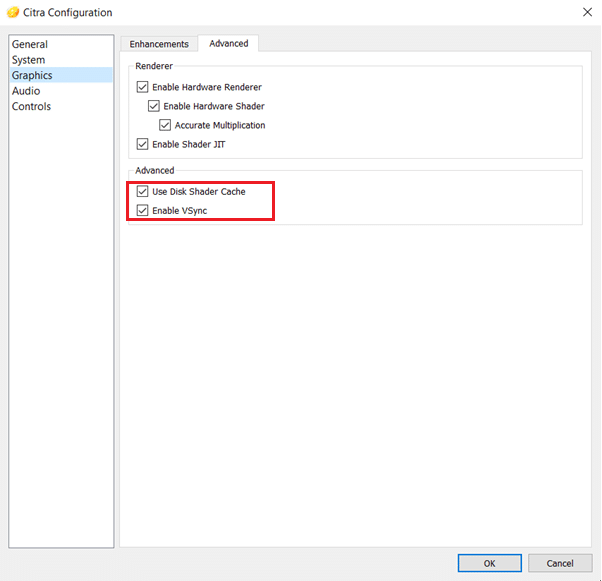Toggle Use Disk Shader Cache
The height and width of the screenshot is (581, 602).
(142, 191)
